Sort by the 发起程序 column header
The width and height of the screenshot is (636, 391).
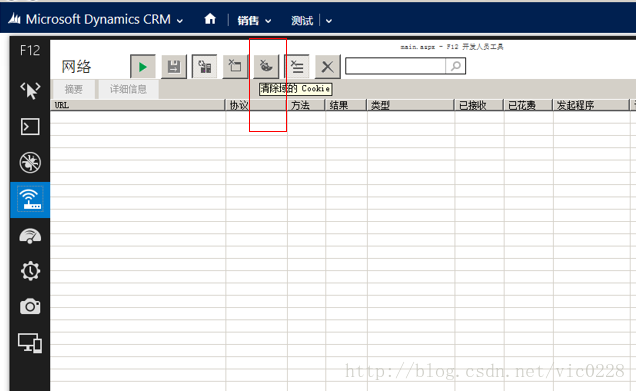[591, 105]
